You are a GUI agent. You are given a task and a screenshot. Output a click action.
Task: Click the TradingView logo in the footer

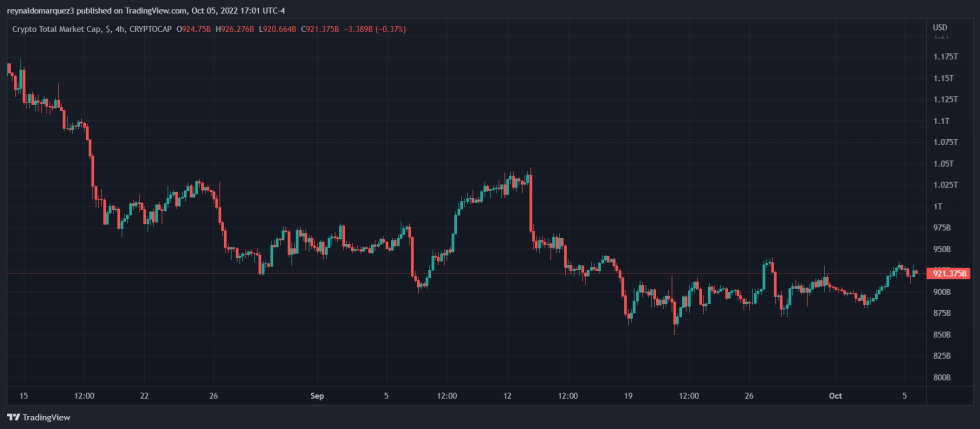(x=39, y=417)
